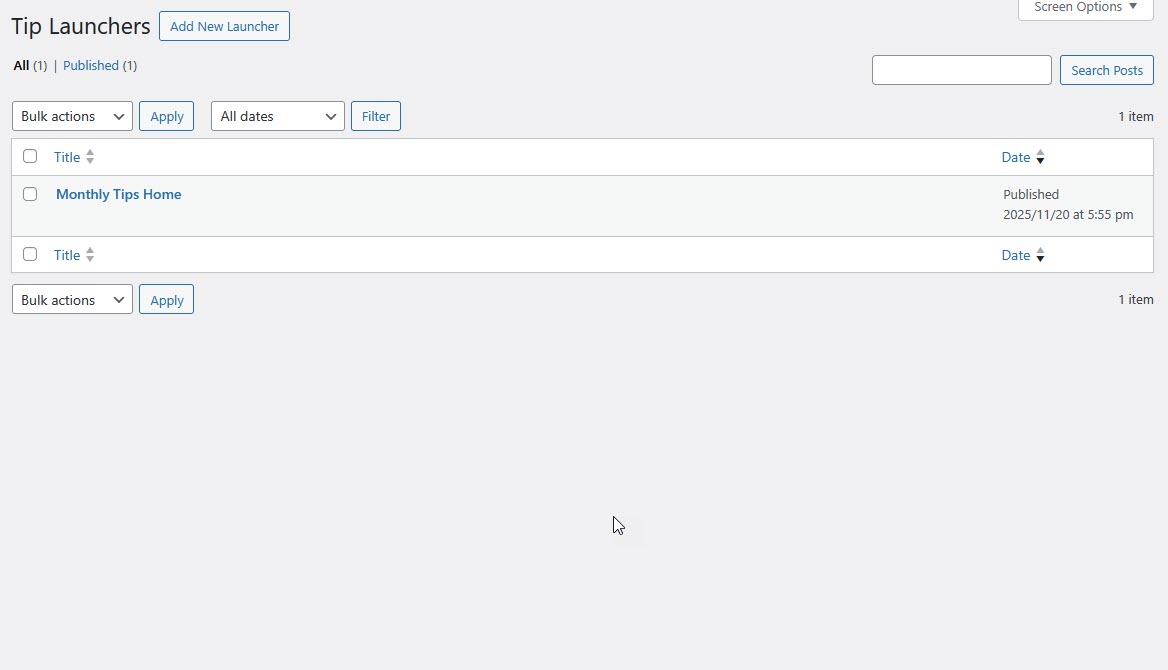The height and width of the screenshot is (670, 1168).
Task: View Published posts filter
Action: point(91,65)
